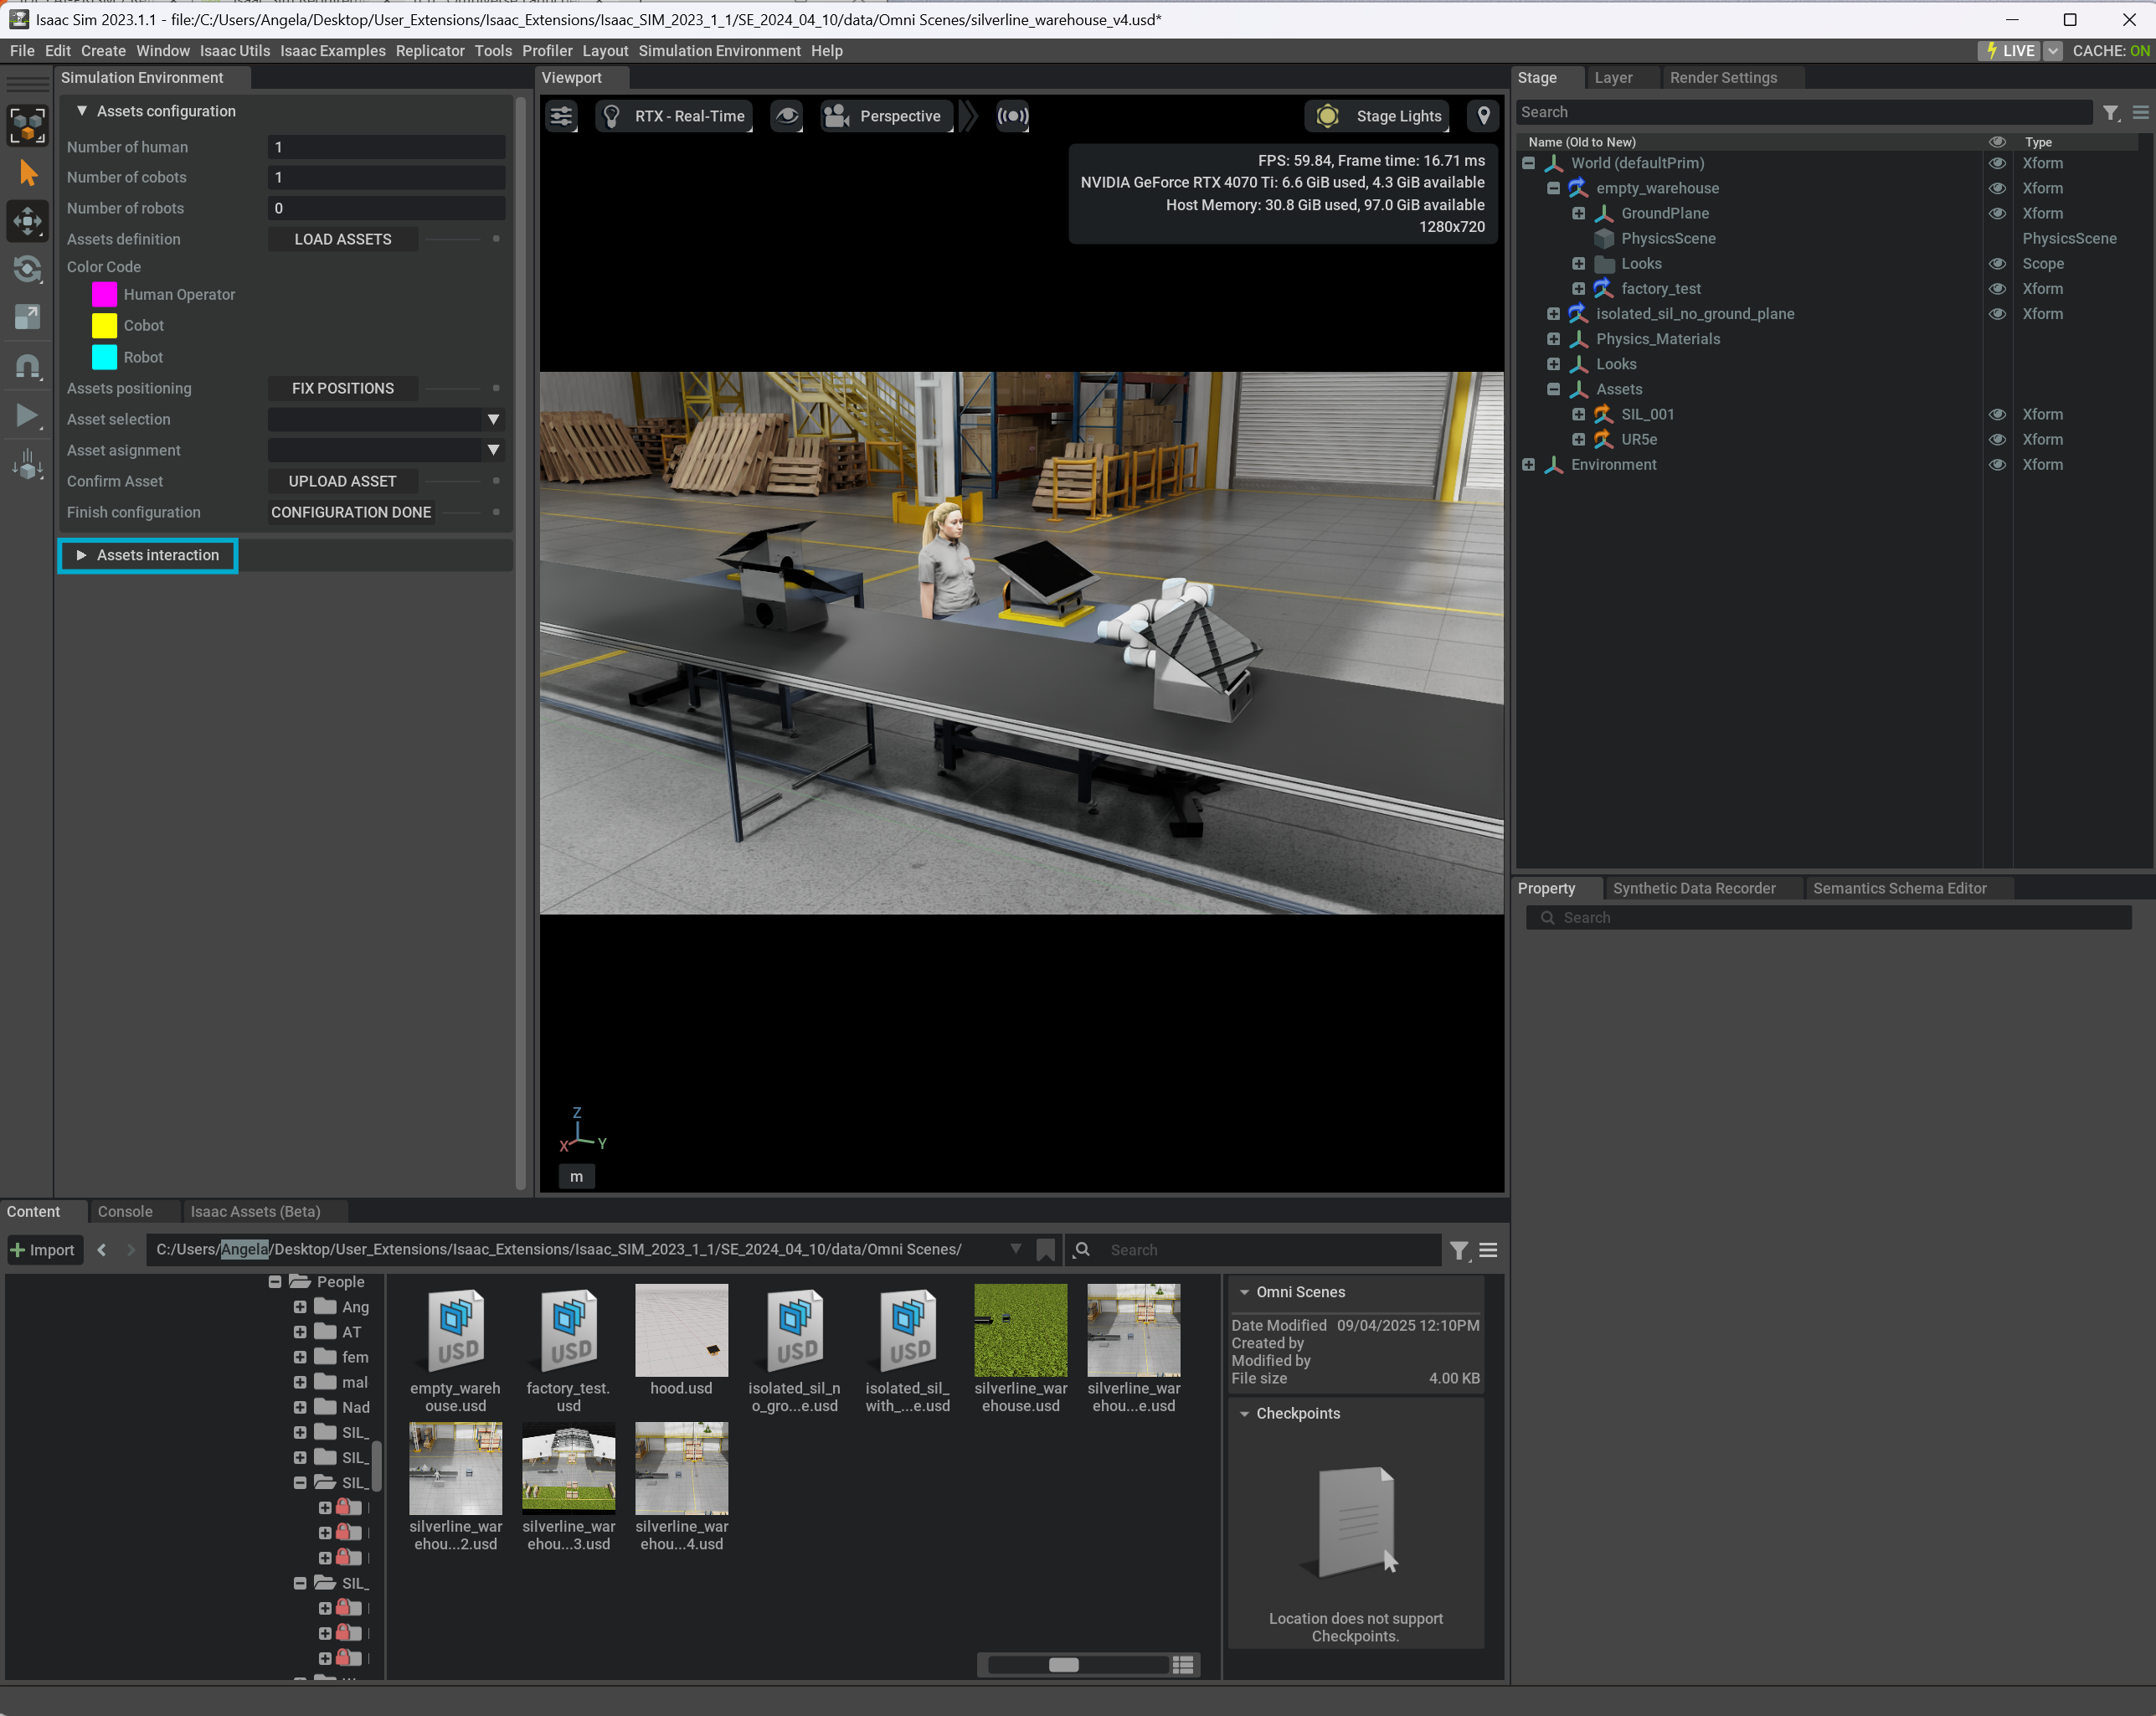Select the Move tool in left toolbar
This screenshot has height=1716, width=2156.
pos(27,221)
